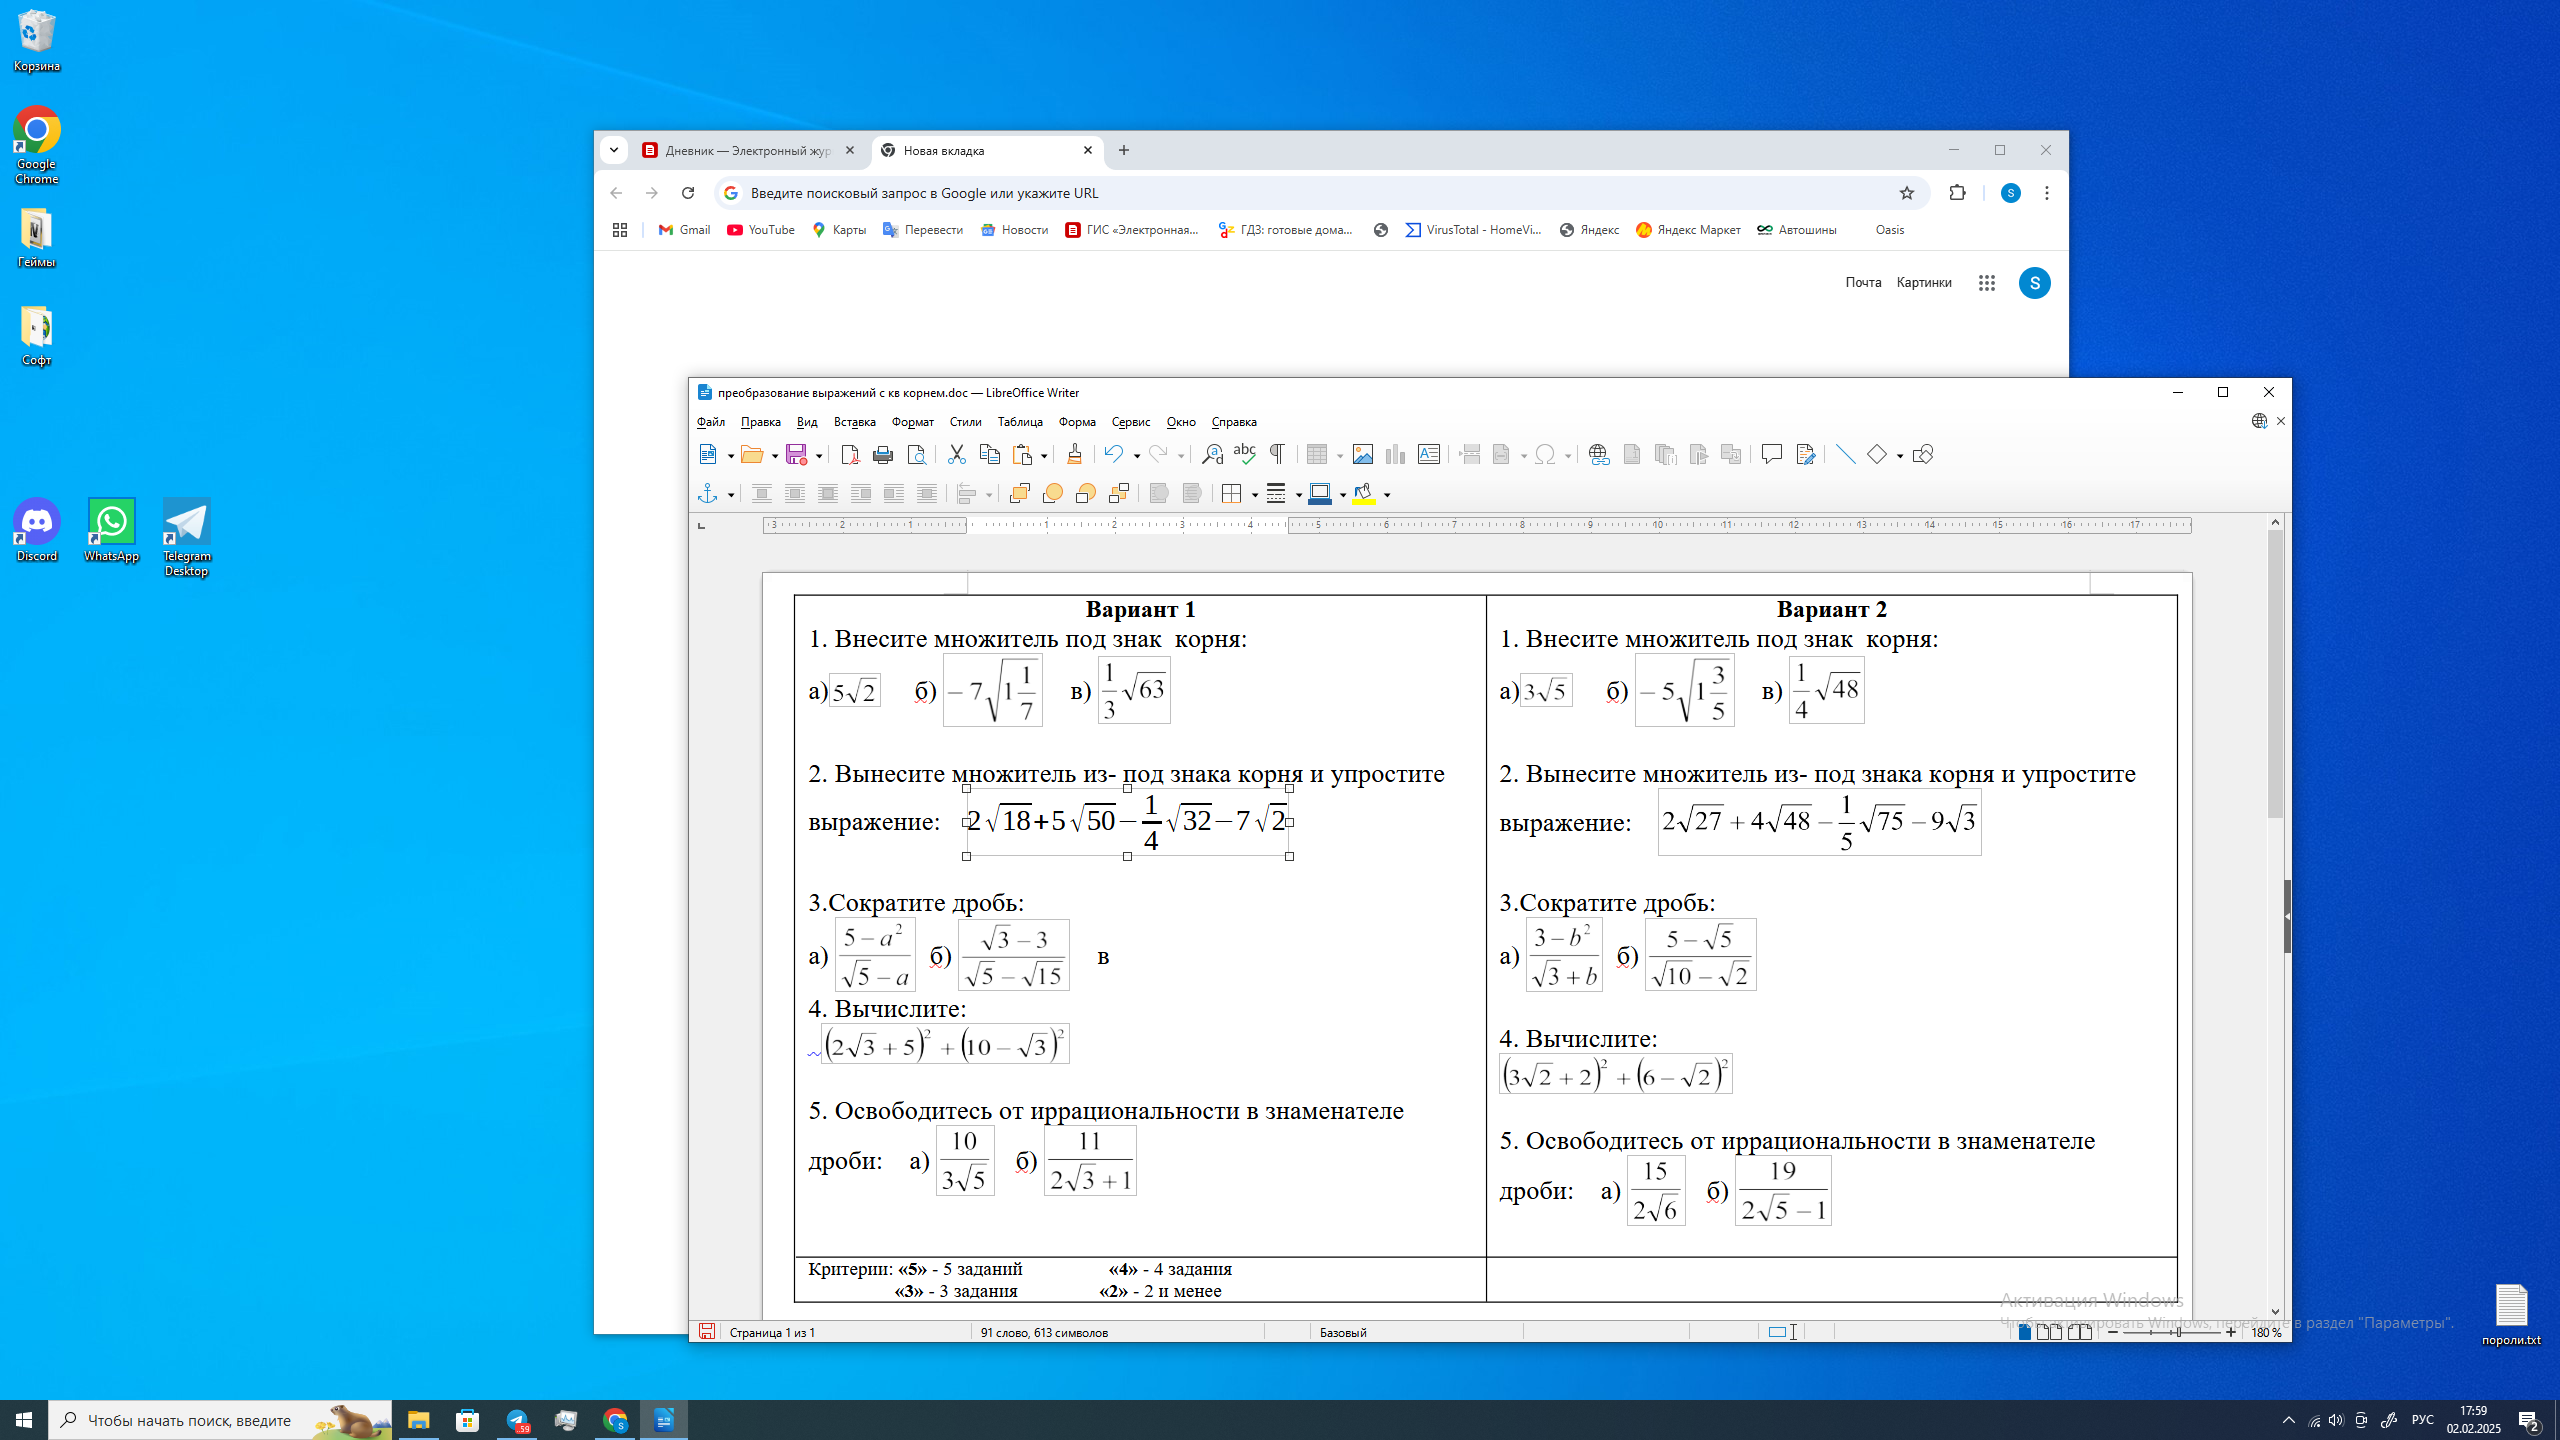Click the Print icon in Writer toolbar
2560x1440 pixels.
tap(883, 455)
